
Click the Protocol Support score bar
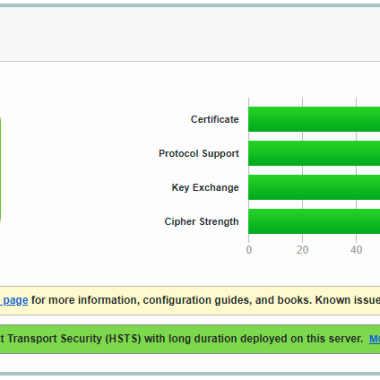[x=314, y=153]
